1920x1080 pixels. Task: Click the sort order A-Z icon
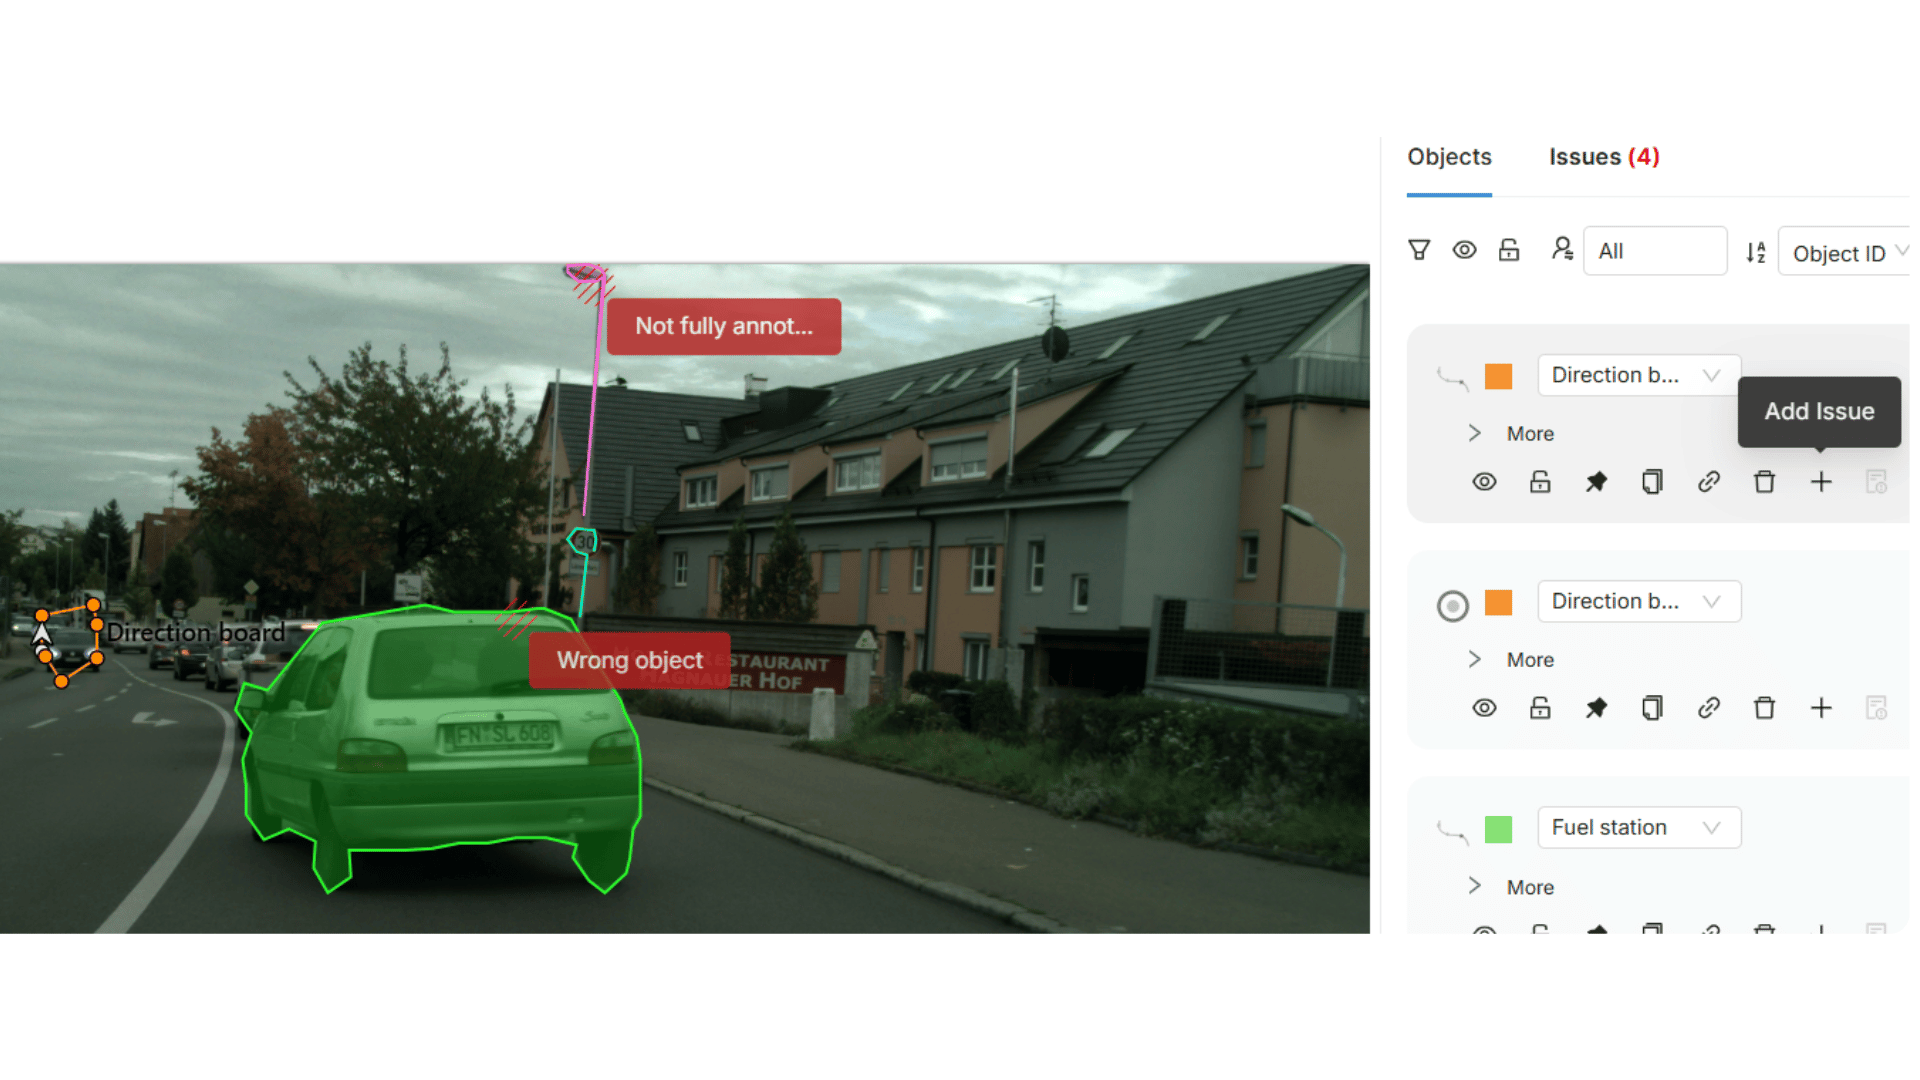1756,252
